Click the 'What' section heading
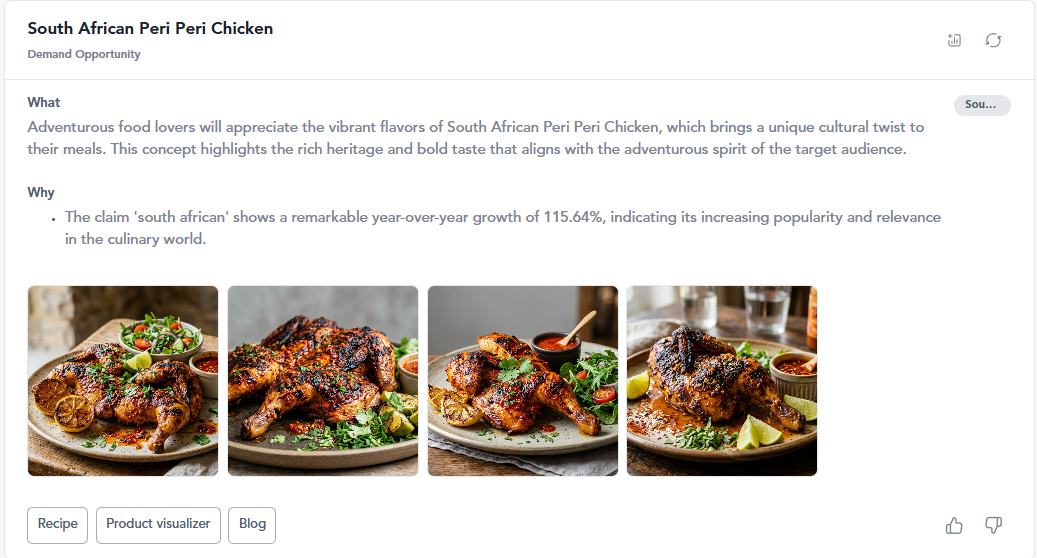 coord(44,102)
